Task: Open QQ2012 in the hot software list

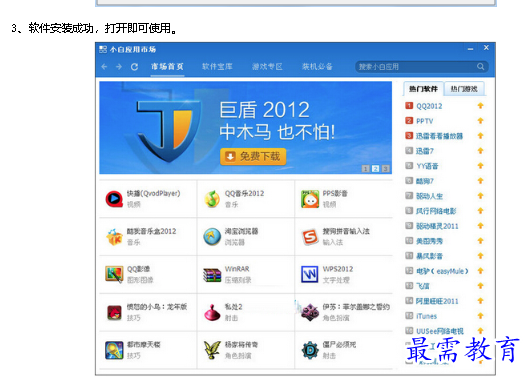Action: (429, 106)
